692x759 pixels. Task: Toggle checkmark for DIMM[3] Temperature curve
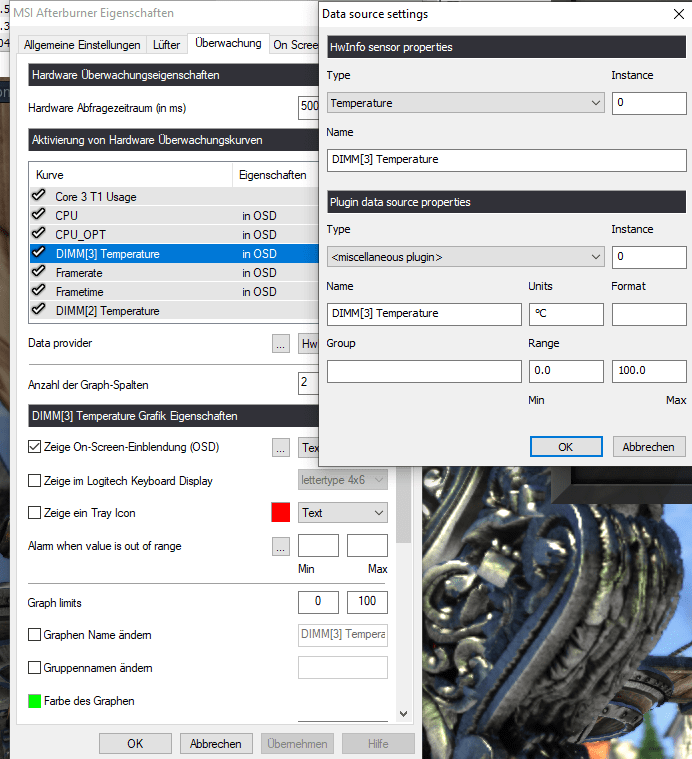coord(38,252)
